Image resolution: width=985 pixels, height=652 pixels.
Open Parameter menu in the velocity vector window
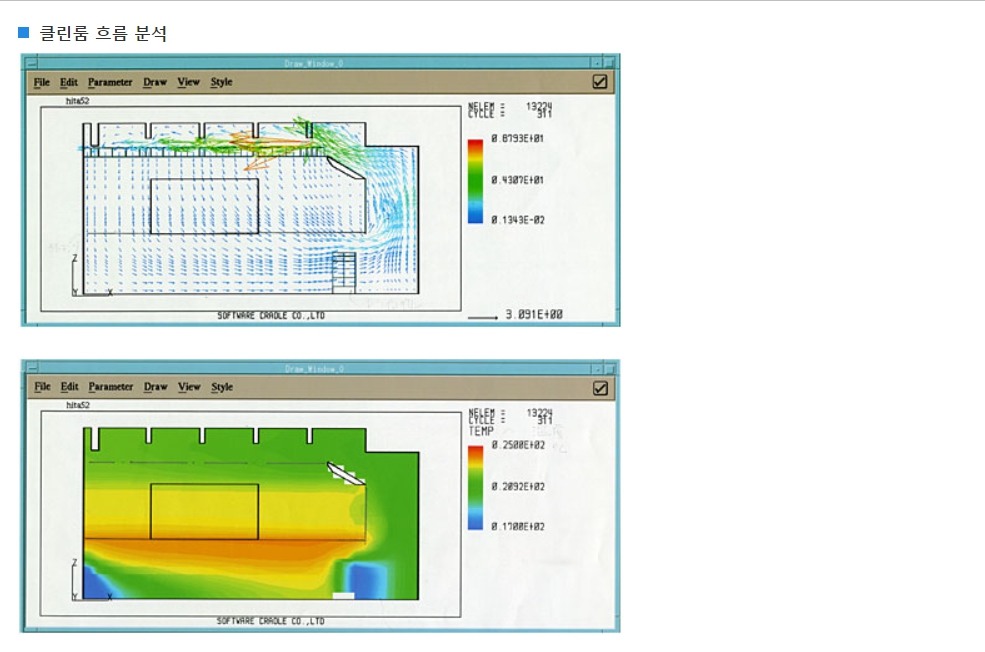110,82
